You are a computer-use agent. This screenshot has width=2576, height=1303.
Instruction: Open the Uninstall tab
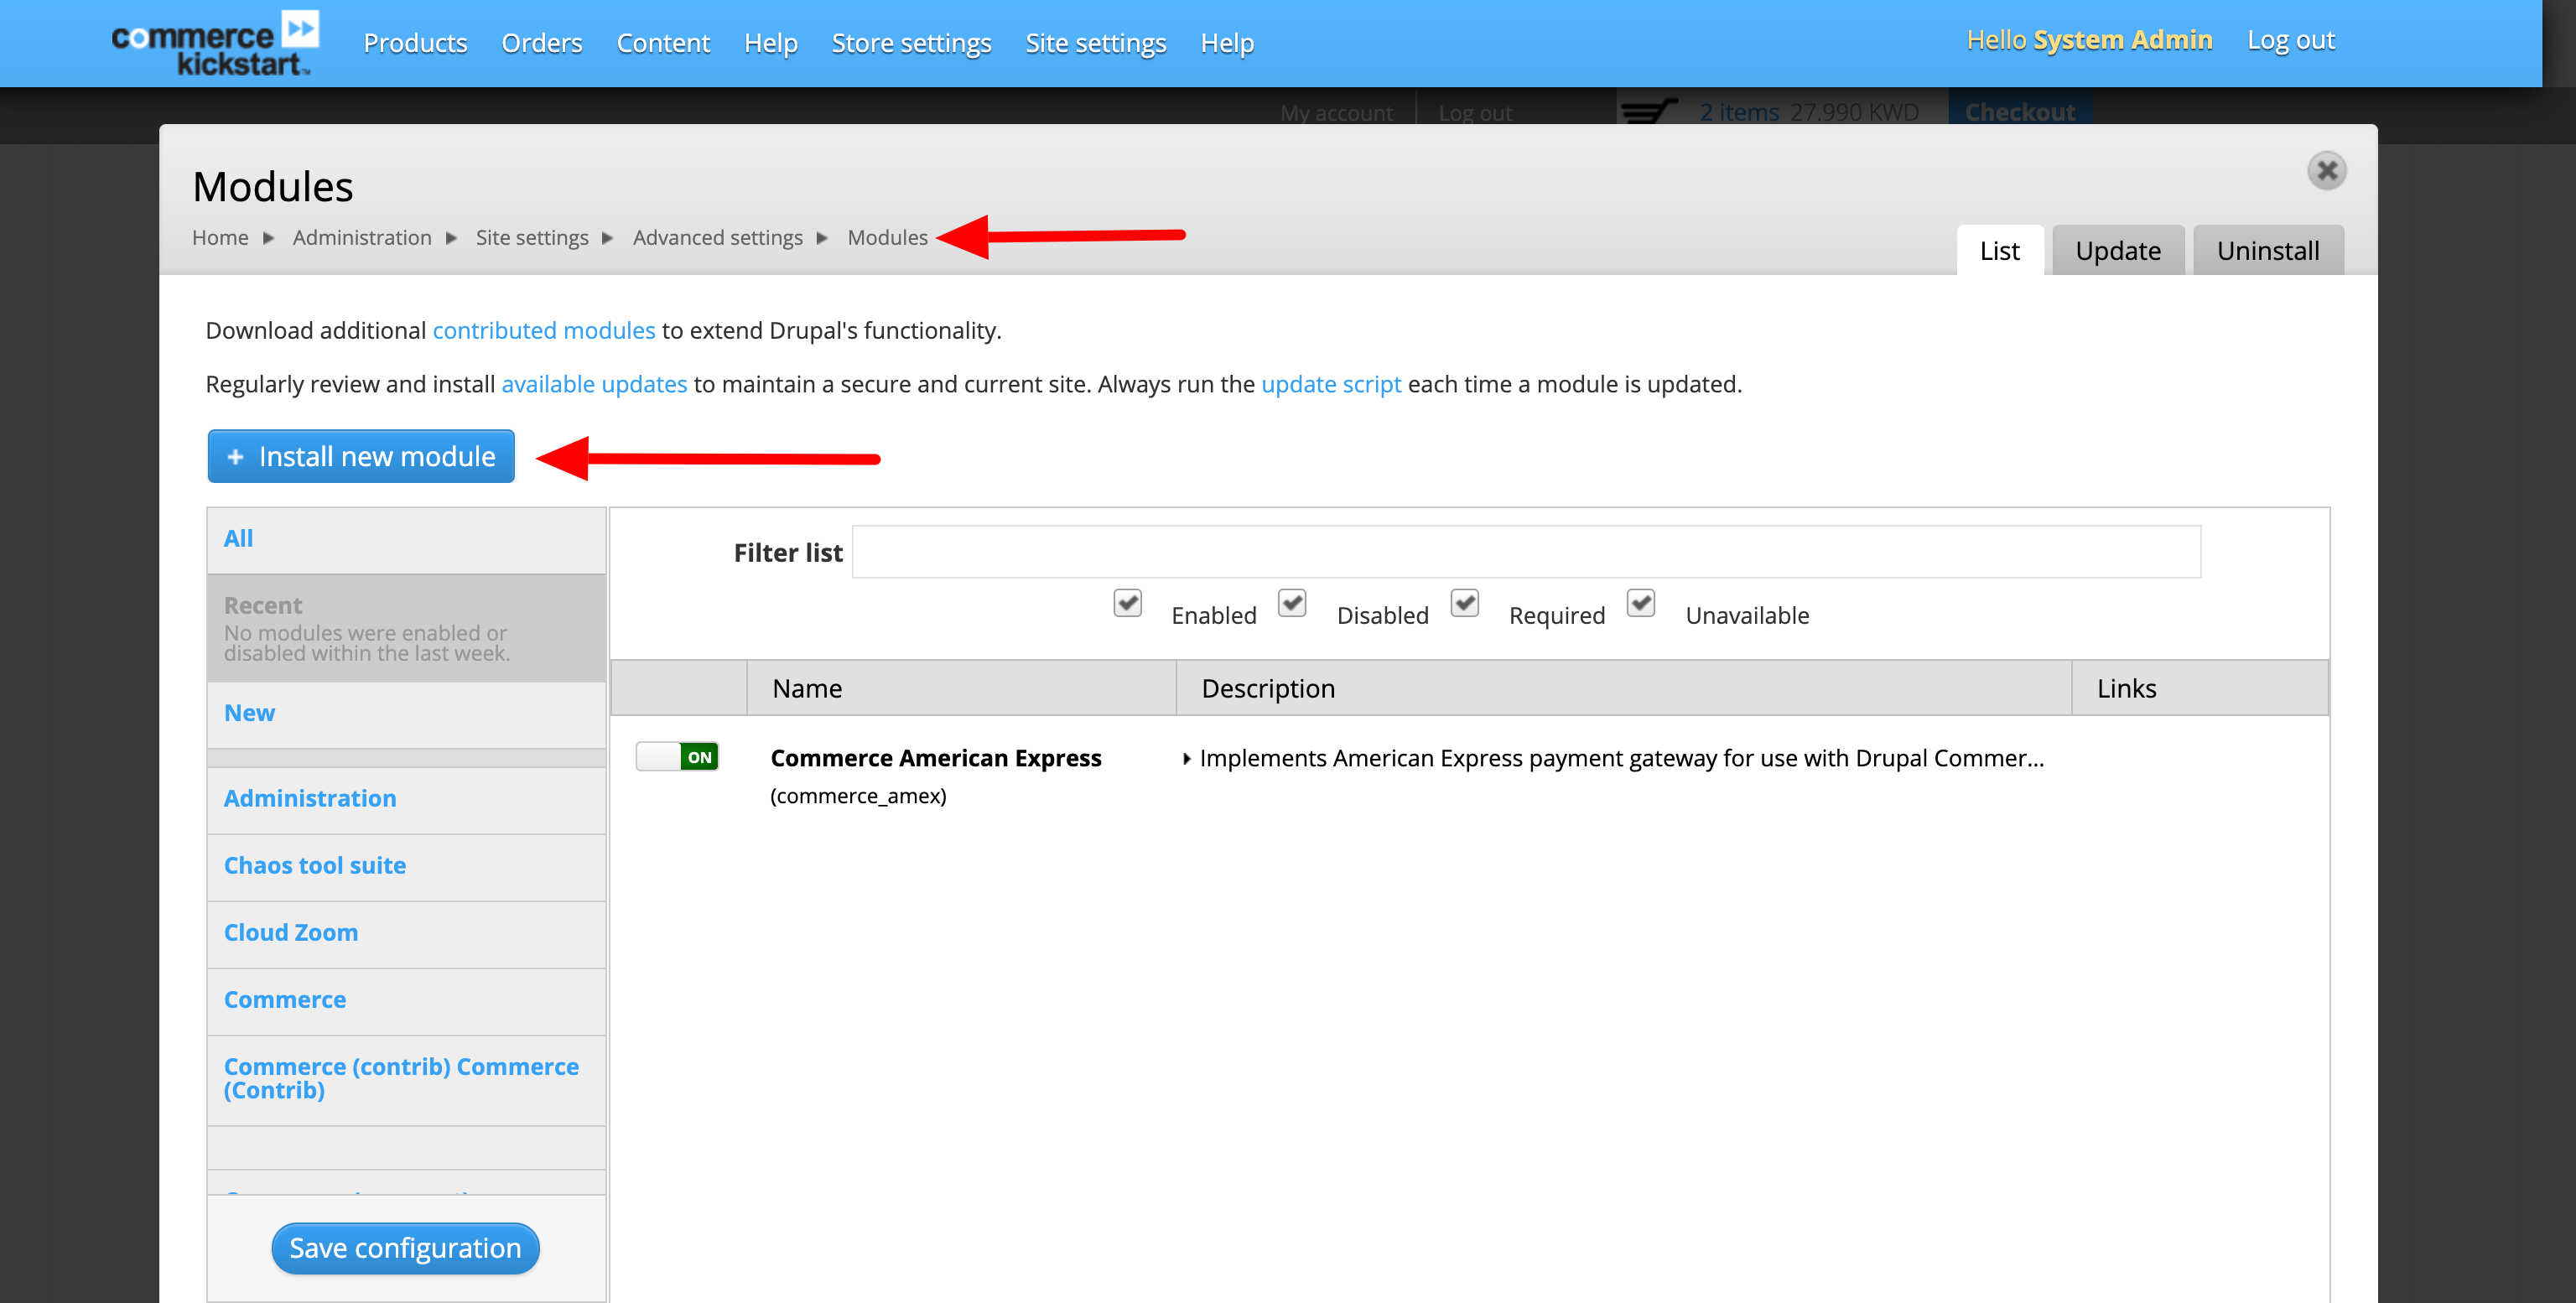coord(2268,250)
